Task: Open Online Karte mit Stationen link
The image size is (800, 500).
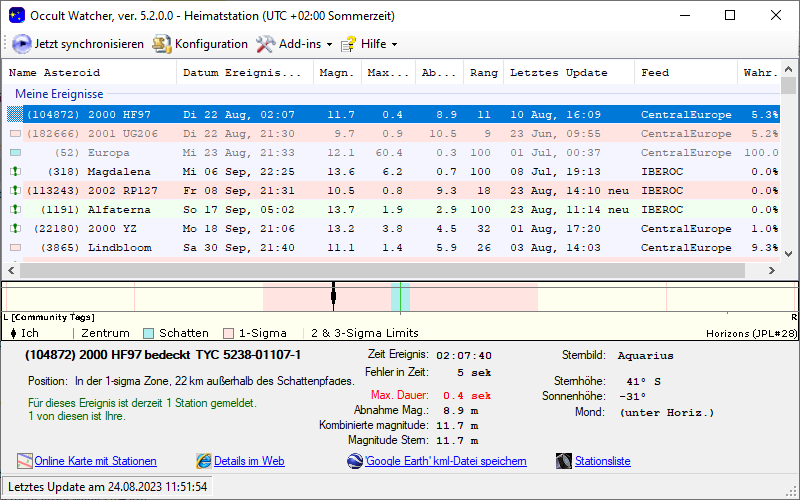Action: [95, 461]
